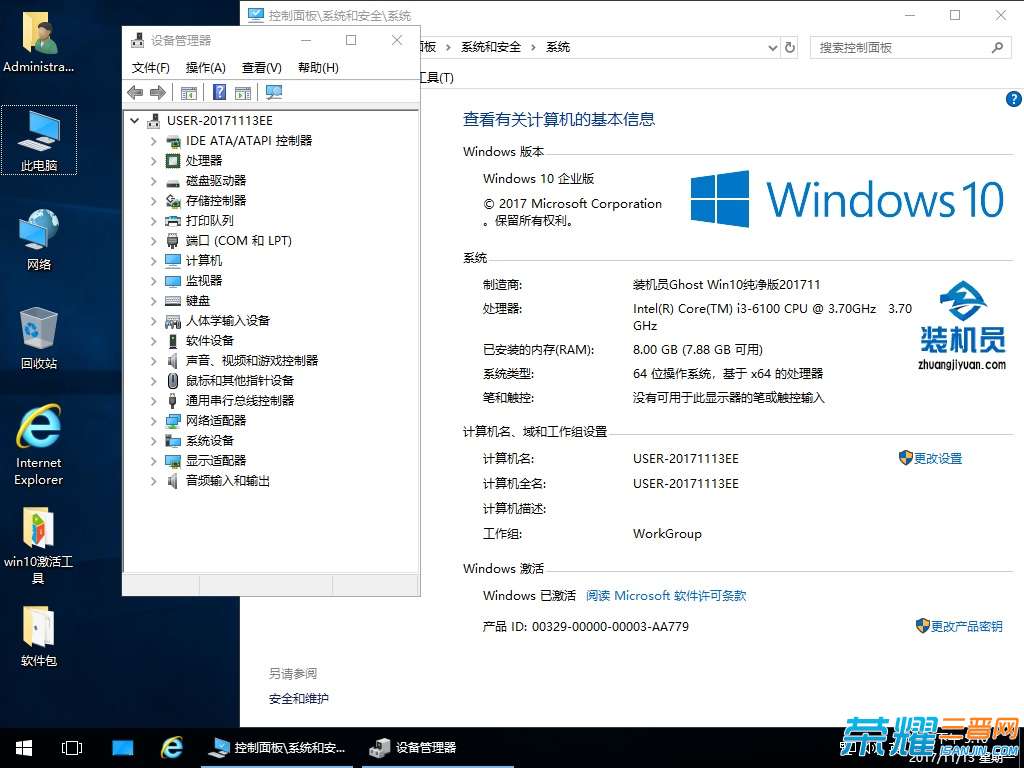The image size is (1024, 768).
Task: Open 阅读 Microsoft 软件许可条款 link
Action: (665, 596)
